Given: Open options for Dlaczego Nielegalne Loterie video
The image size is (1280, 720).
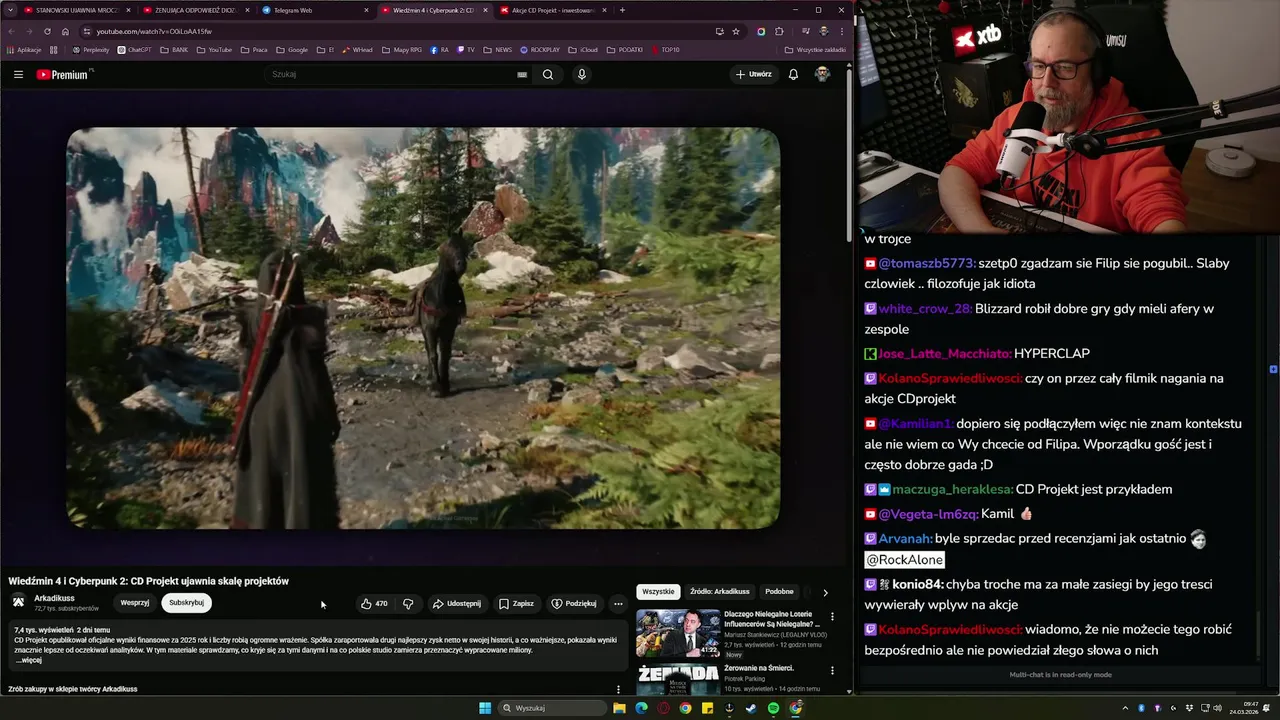Looking at the screenshot, I should pos(832,617).
